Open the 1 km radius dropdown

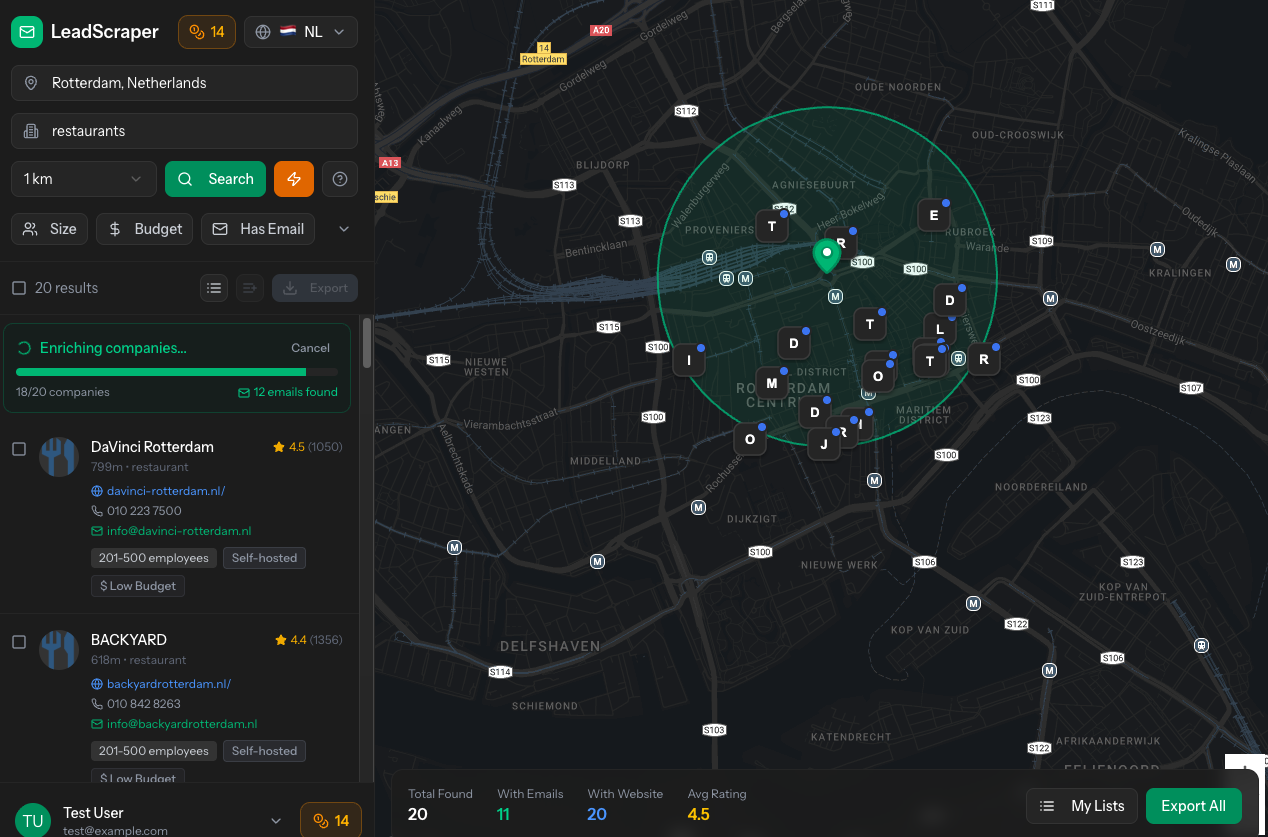tap(84, 179)
